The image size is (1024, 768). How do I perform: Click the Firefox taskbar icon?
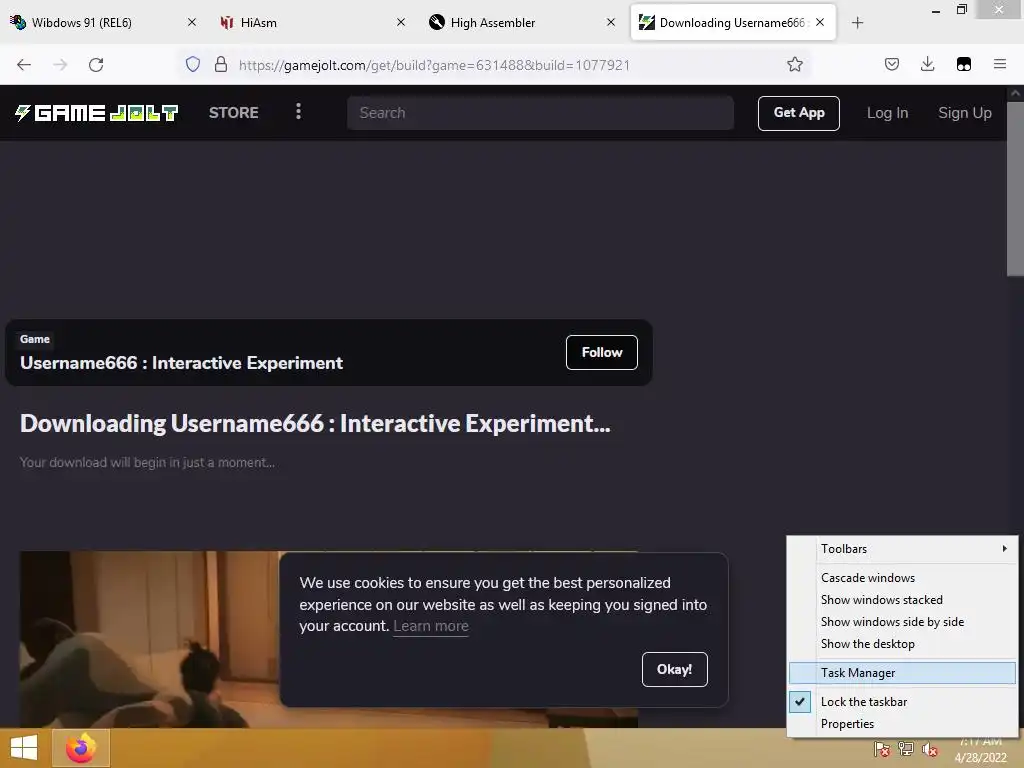80,748
